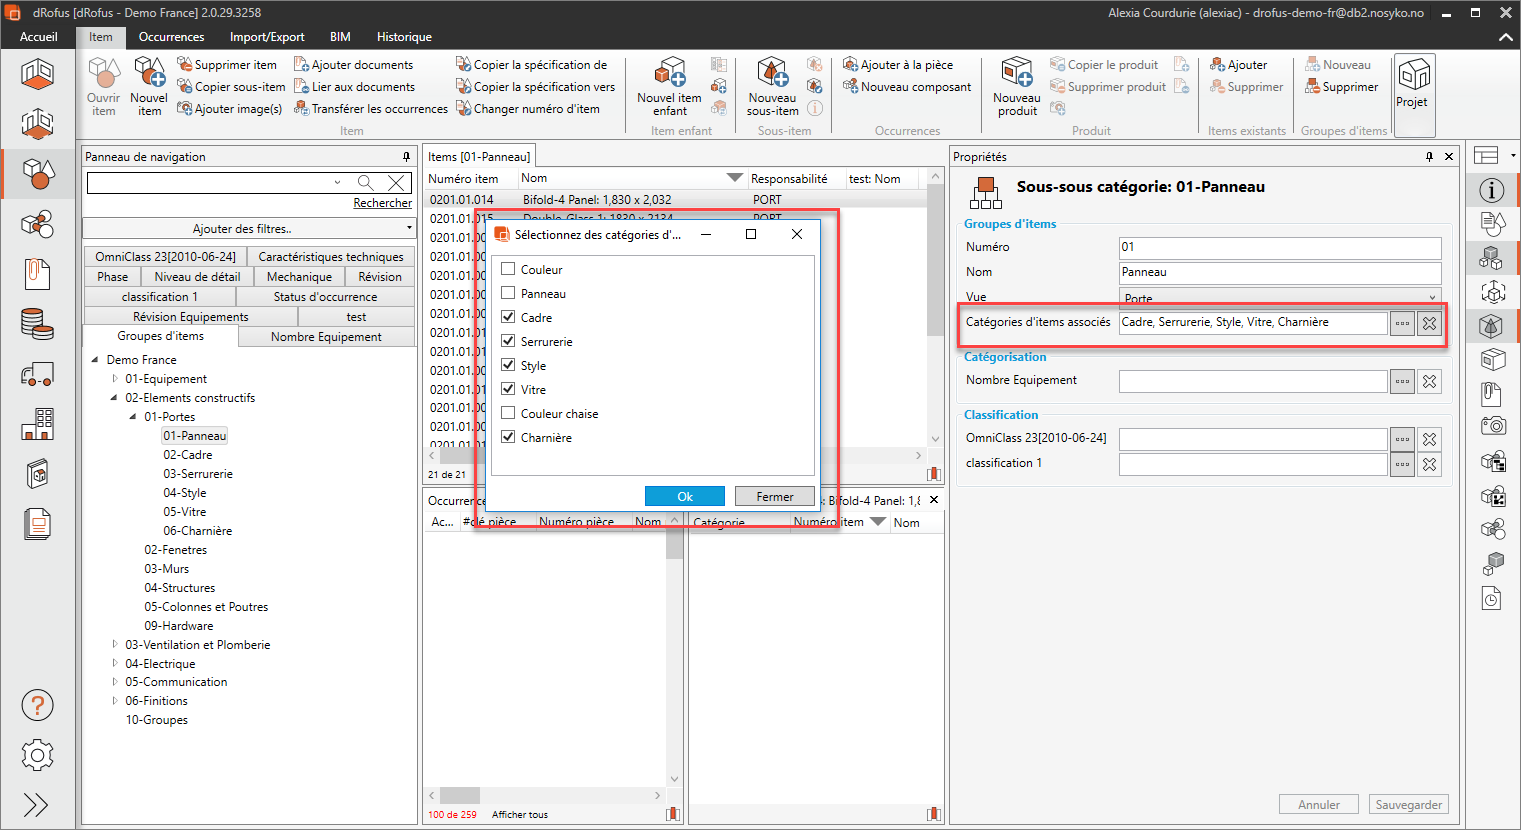1521x830 pixels.
Task: Click magnifier search icon in navigation panel
Action: [x=366, y=183]
